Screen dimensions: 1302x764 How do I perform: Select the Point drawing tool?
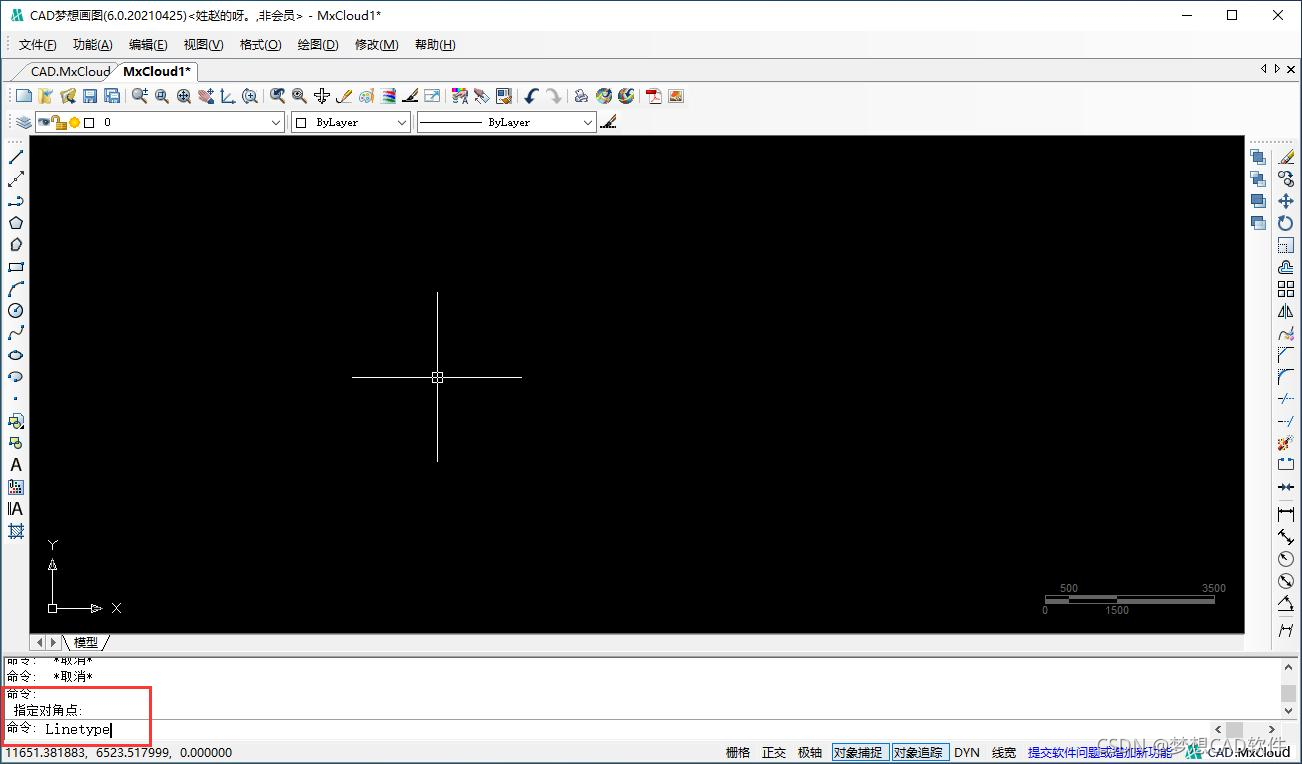tap(16, 399)
